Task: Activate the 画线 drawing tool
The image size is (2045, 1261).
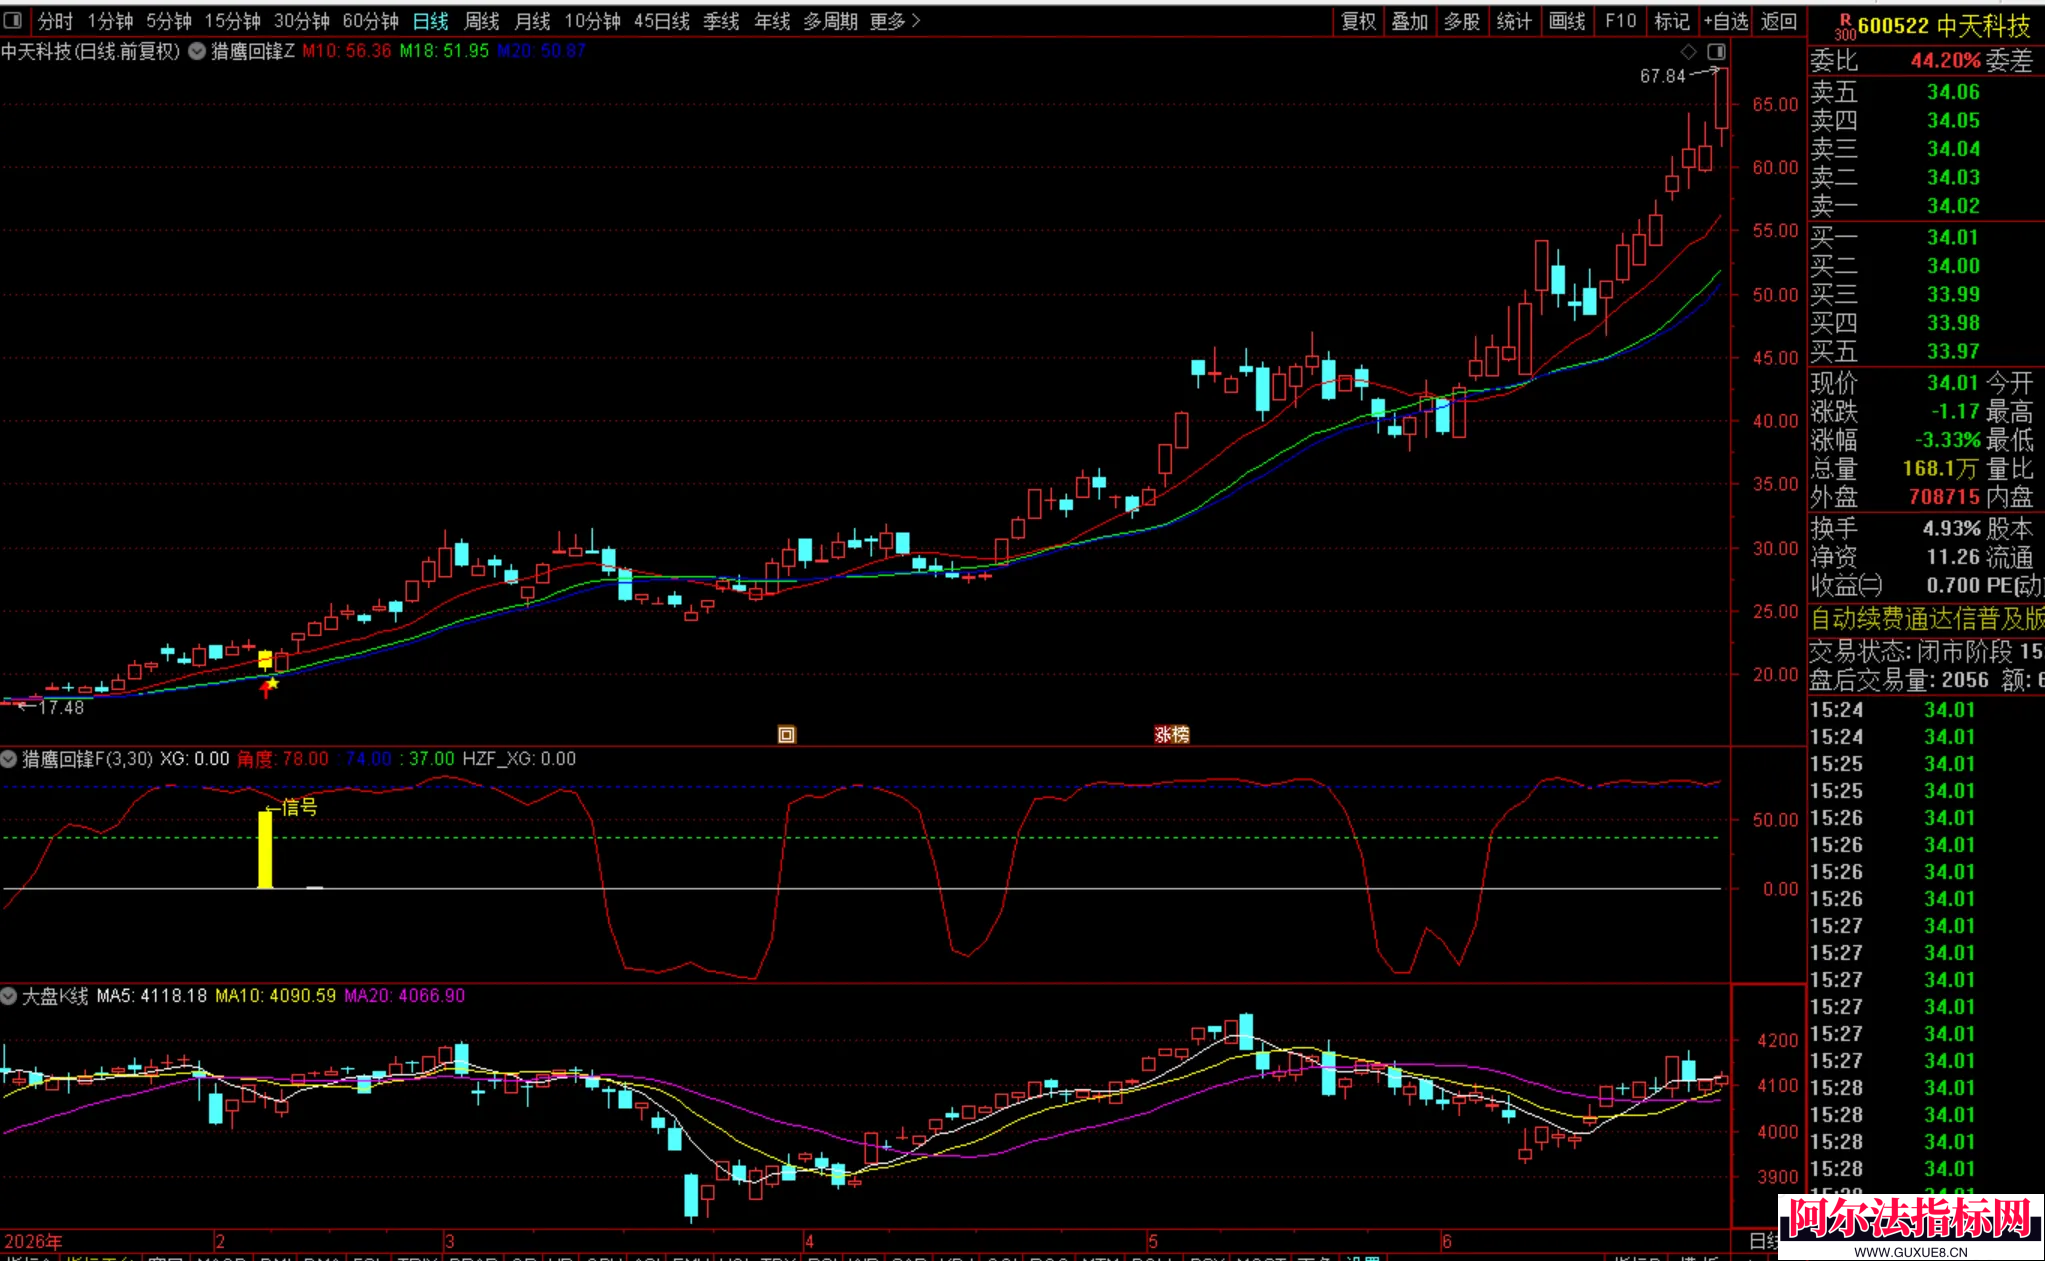Action: pos(1567,21)
